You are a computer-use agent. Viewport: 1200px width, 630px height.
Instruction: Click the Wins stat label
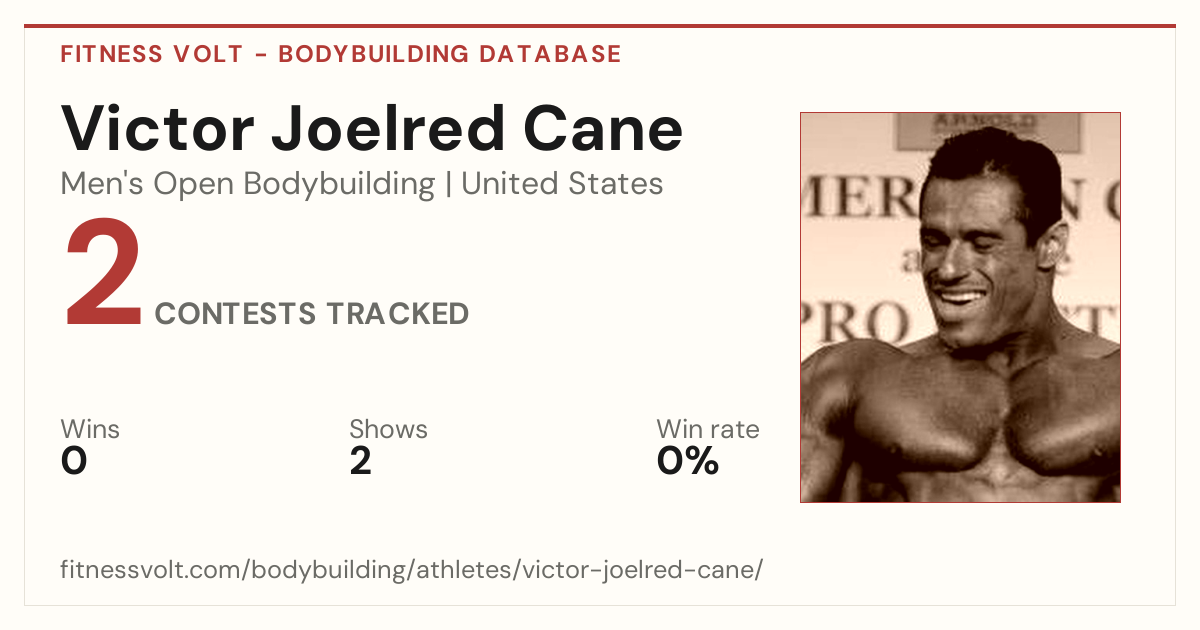(x=90, y=430)
